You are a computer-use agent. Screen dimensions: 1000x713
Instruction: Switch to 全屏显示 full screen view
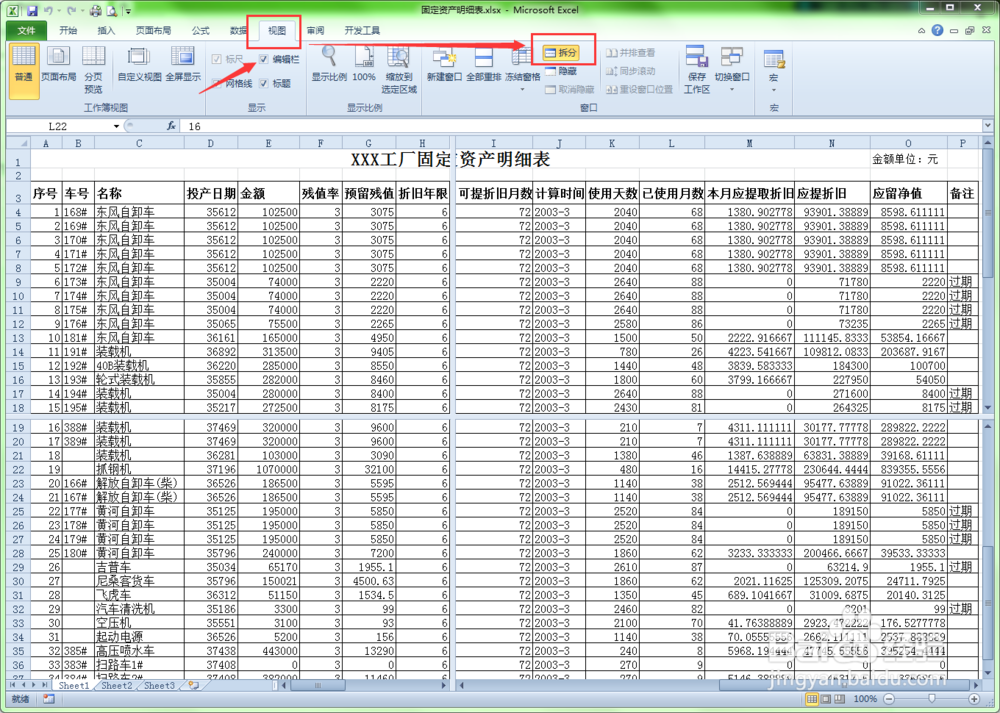tap(184, 65)
